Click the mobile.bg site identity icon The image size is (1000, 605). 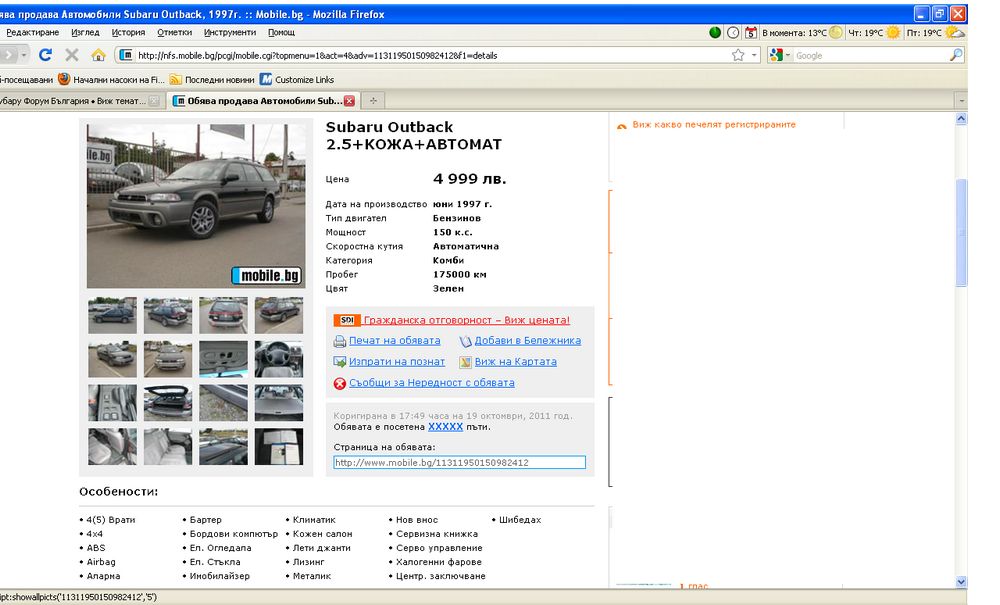[126, 55]
